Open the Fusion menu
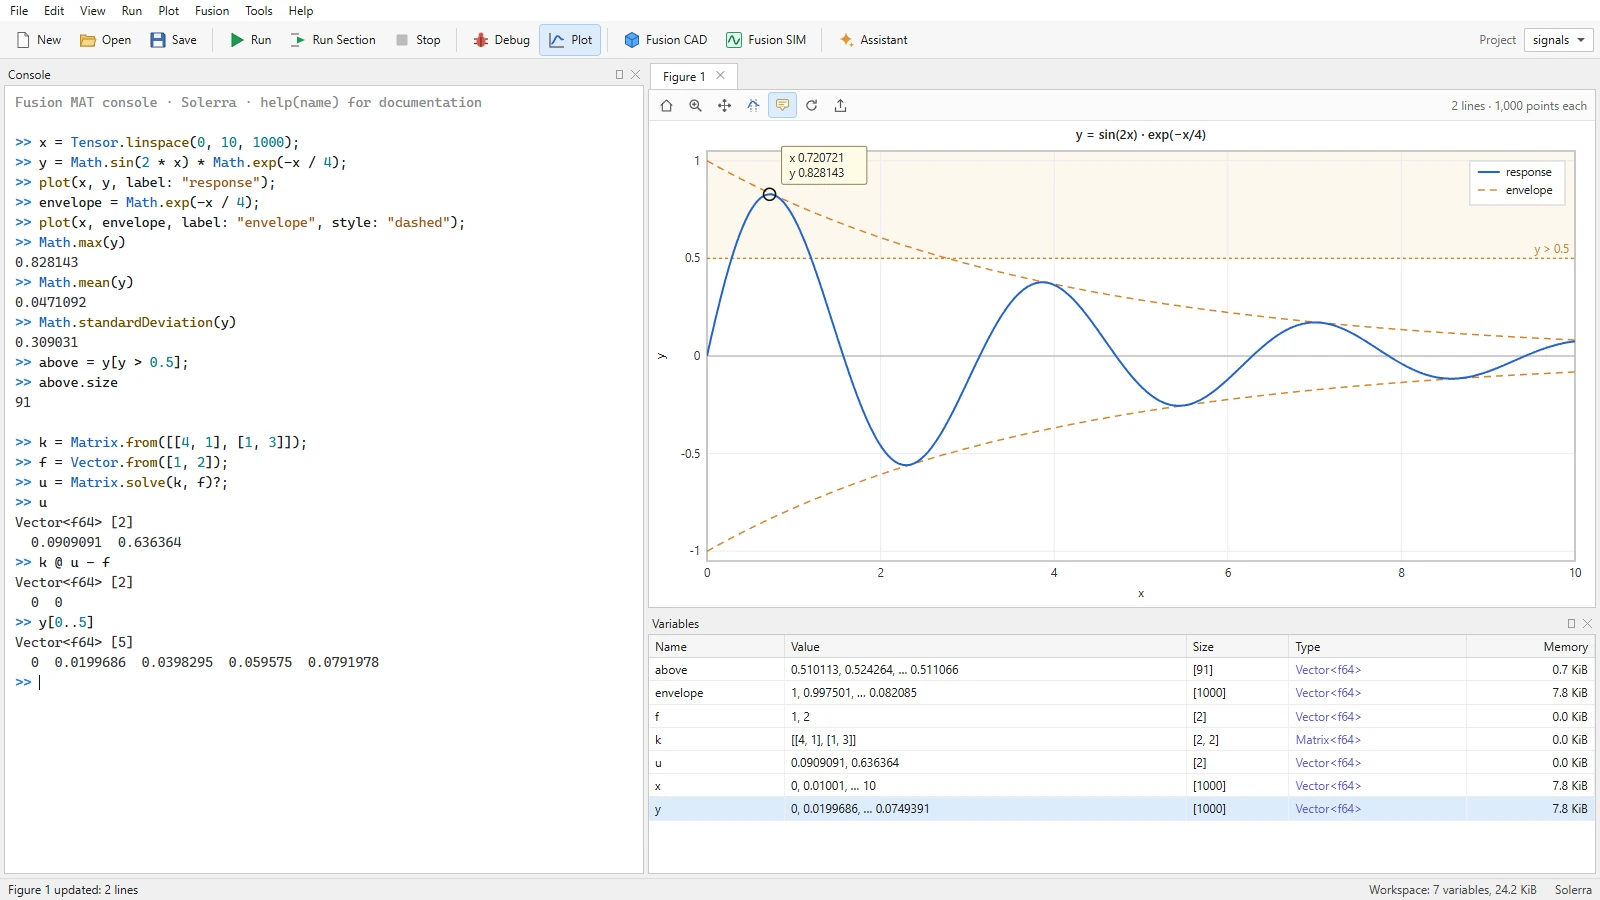Viewport: 1600px width, 900px height. click(x=212, y=11)
